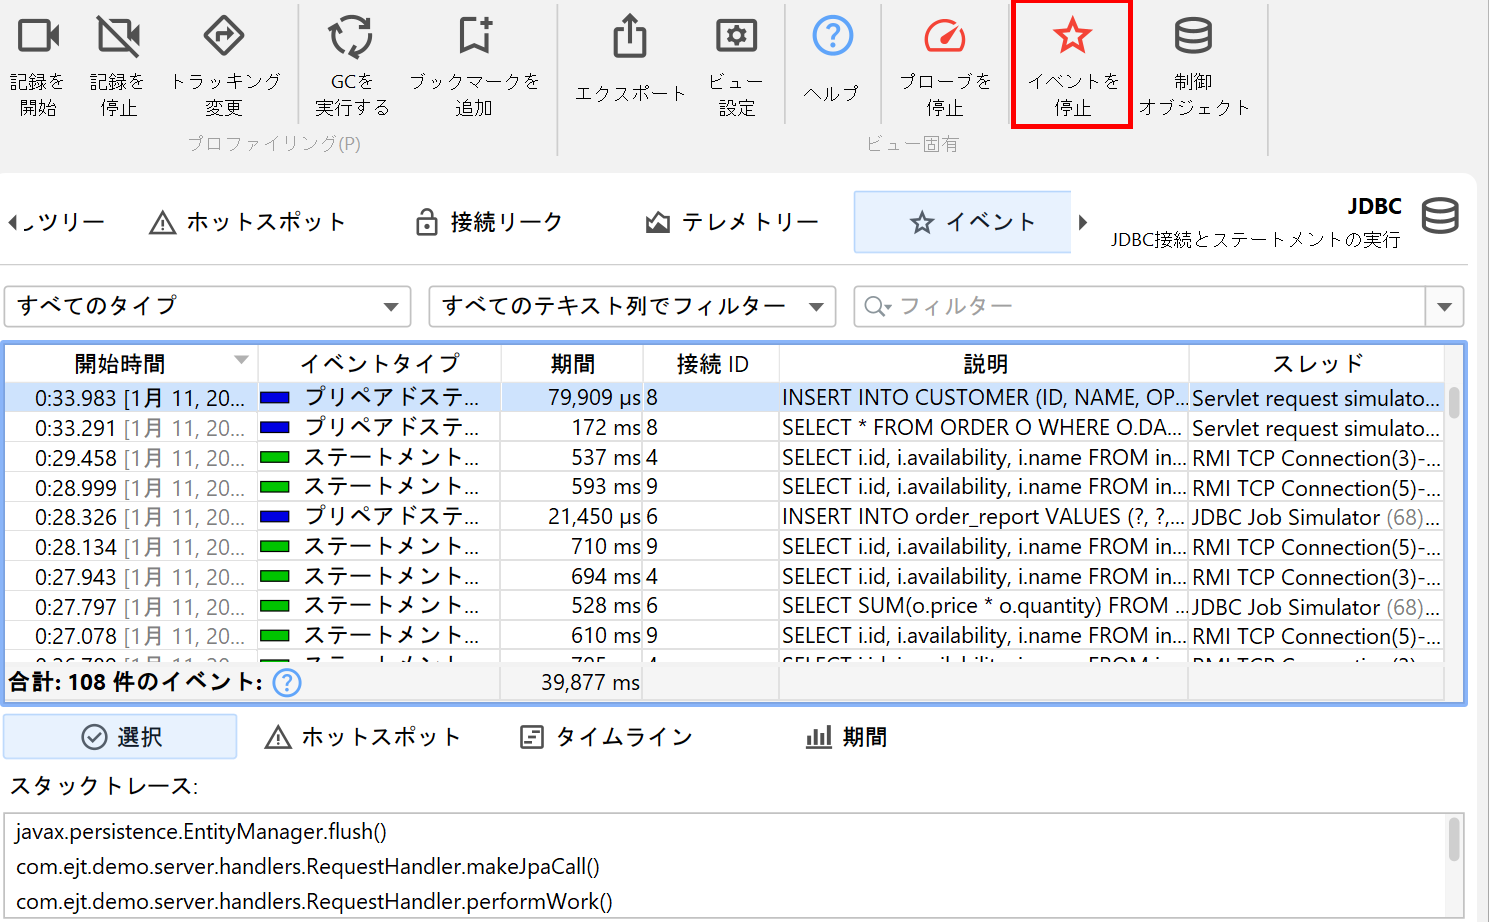This screenshot has width=1489, height=922.
Task: Change tracking via トラッキング変更 icon
Action: coord(224,37)
